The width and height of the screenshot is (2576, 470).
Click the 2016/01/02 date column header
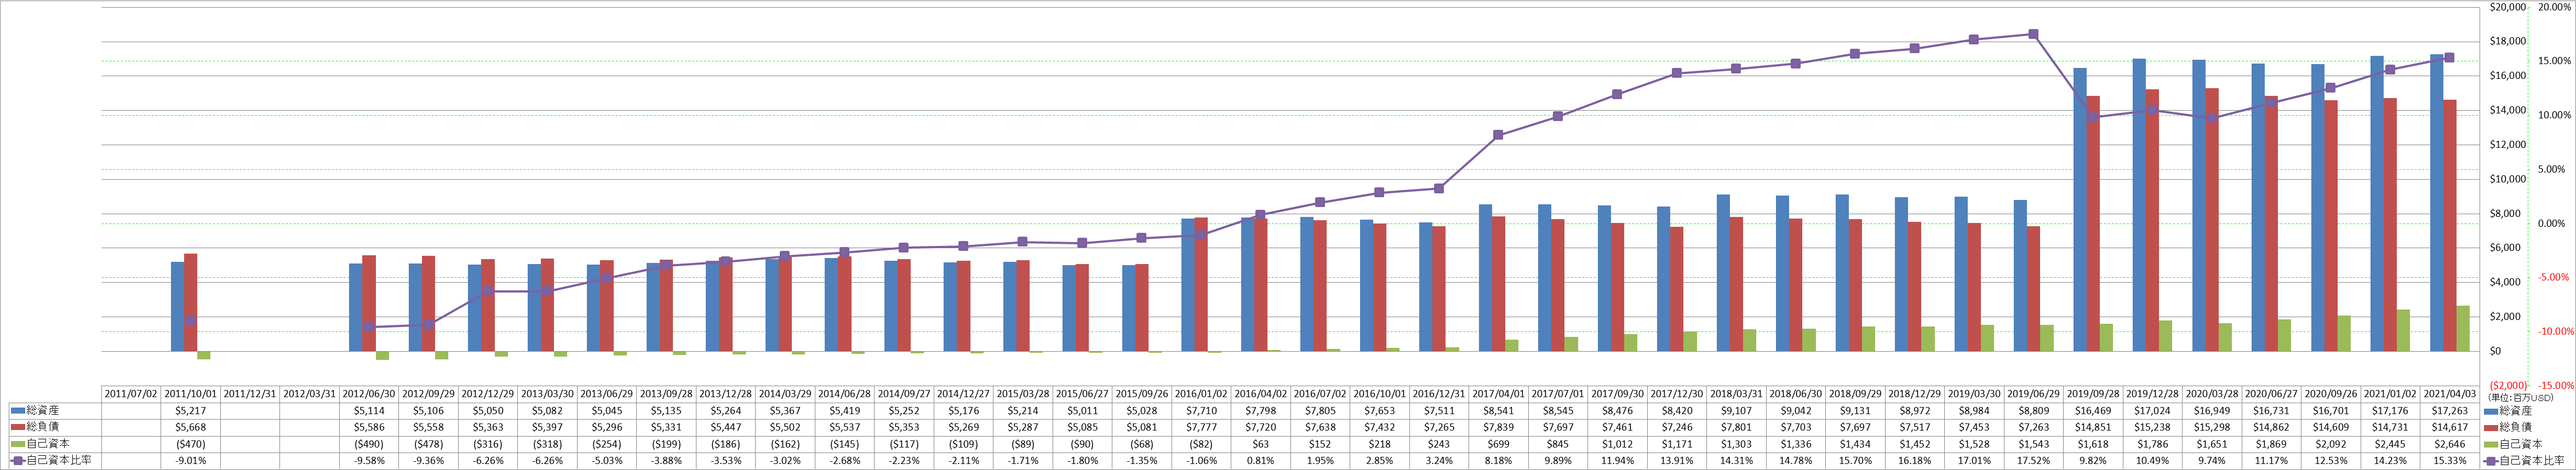click(x=1201, y=394)
